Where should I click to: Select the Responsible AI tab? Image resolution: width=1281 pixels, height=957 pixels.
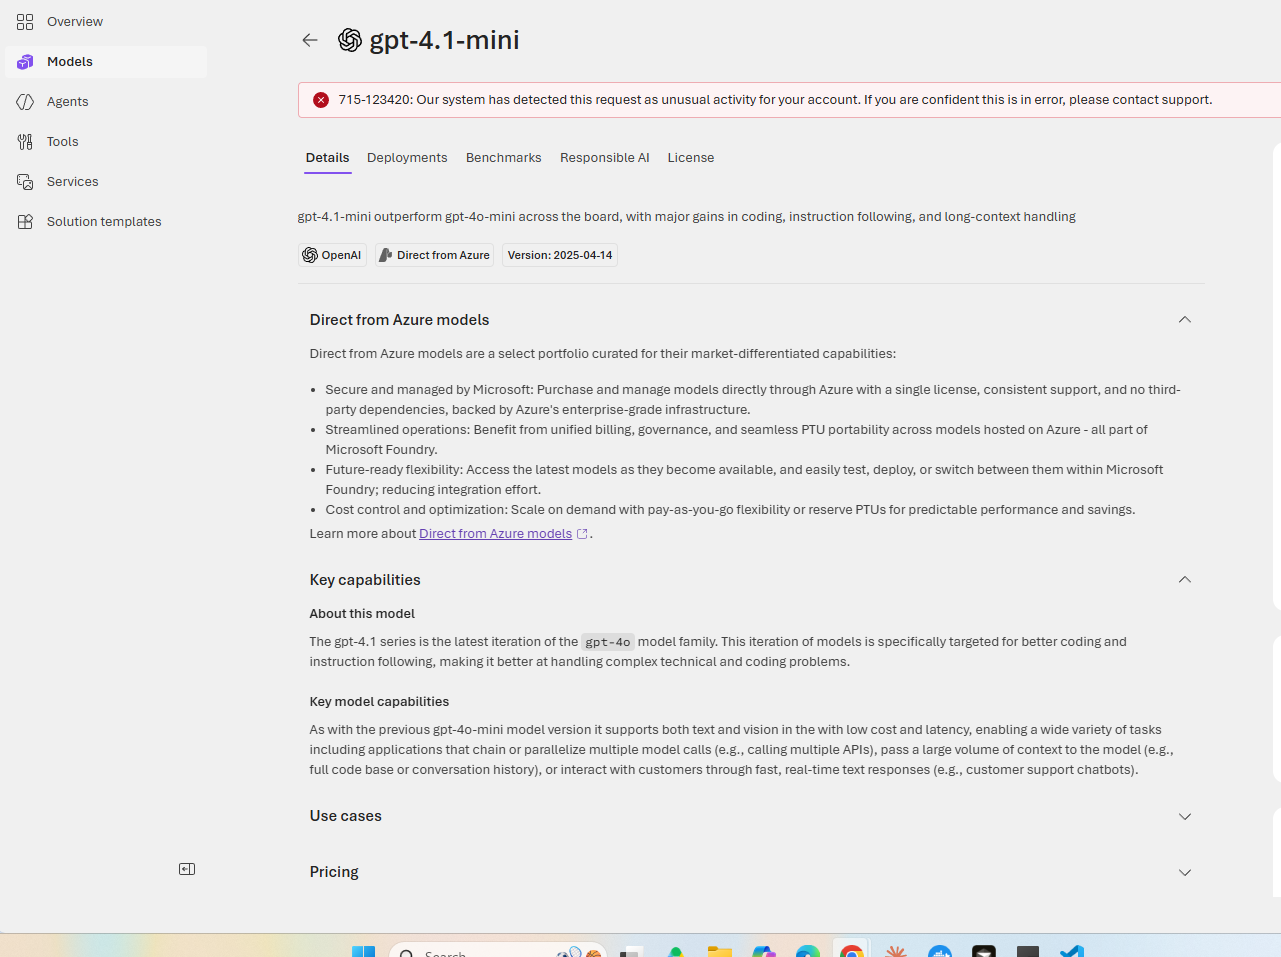(605, 158)
